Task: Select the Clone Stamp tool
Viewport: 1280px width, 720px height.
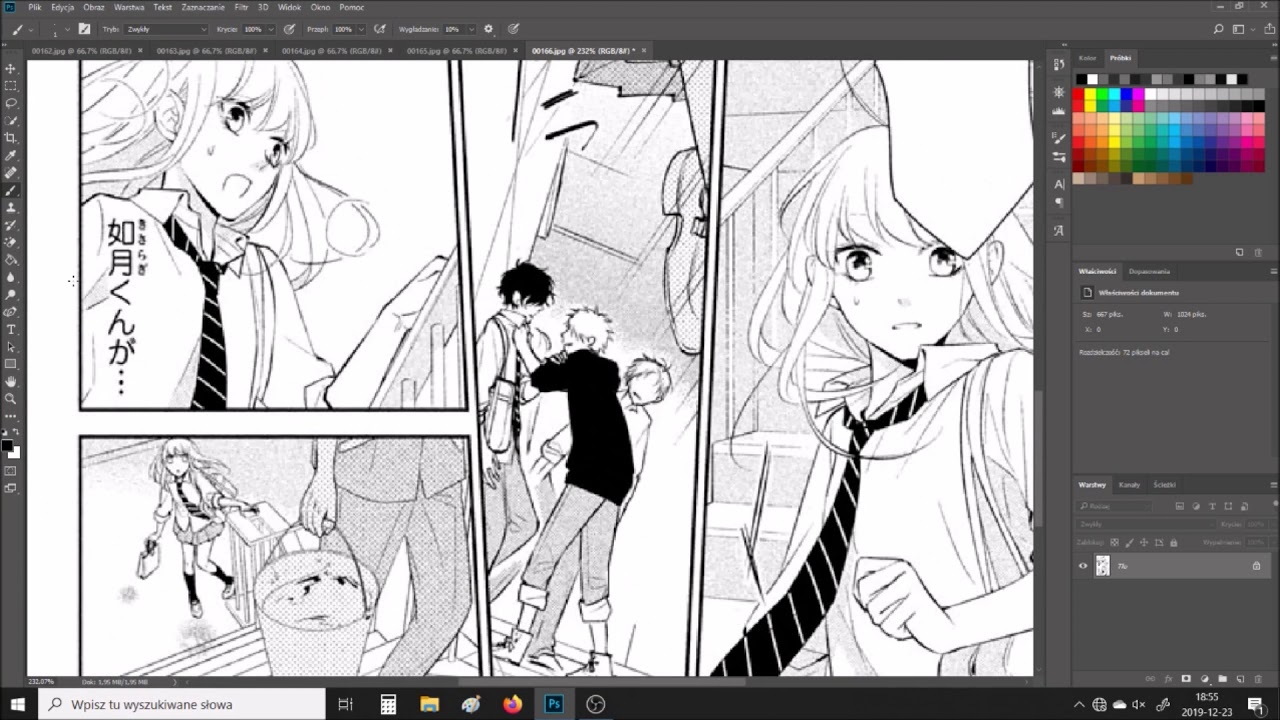Action: coord(11,207)
